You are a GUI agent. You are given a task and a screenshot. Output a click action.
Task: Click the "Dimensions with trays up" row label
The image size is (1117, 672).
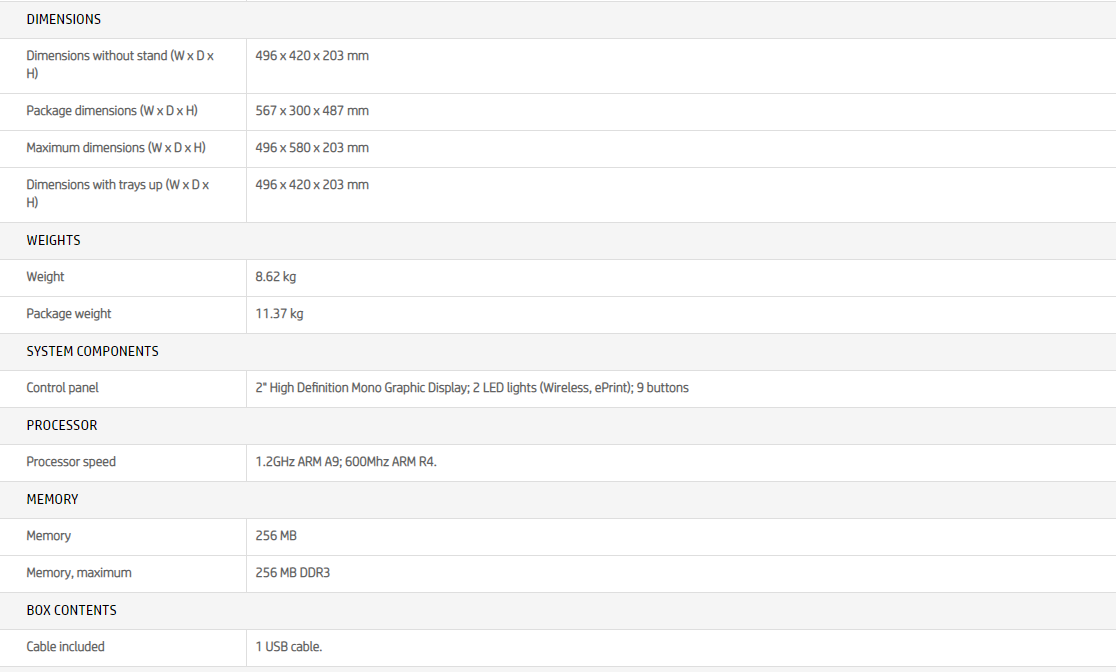[118, 193]
